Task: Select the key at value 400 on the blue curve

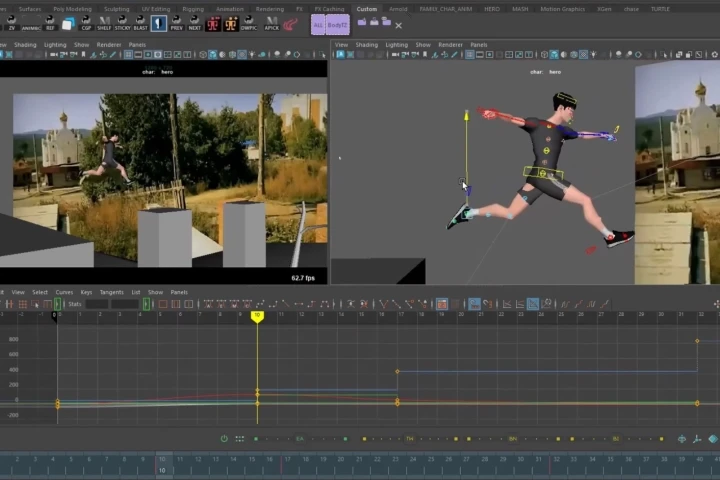Action: click(x=397, y=371)
